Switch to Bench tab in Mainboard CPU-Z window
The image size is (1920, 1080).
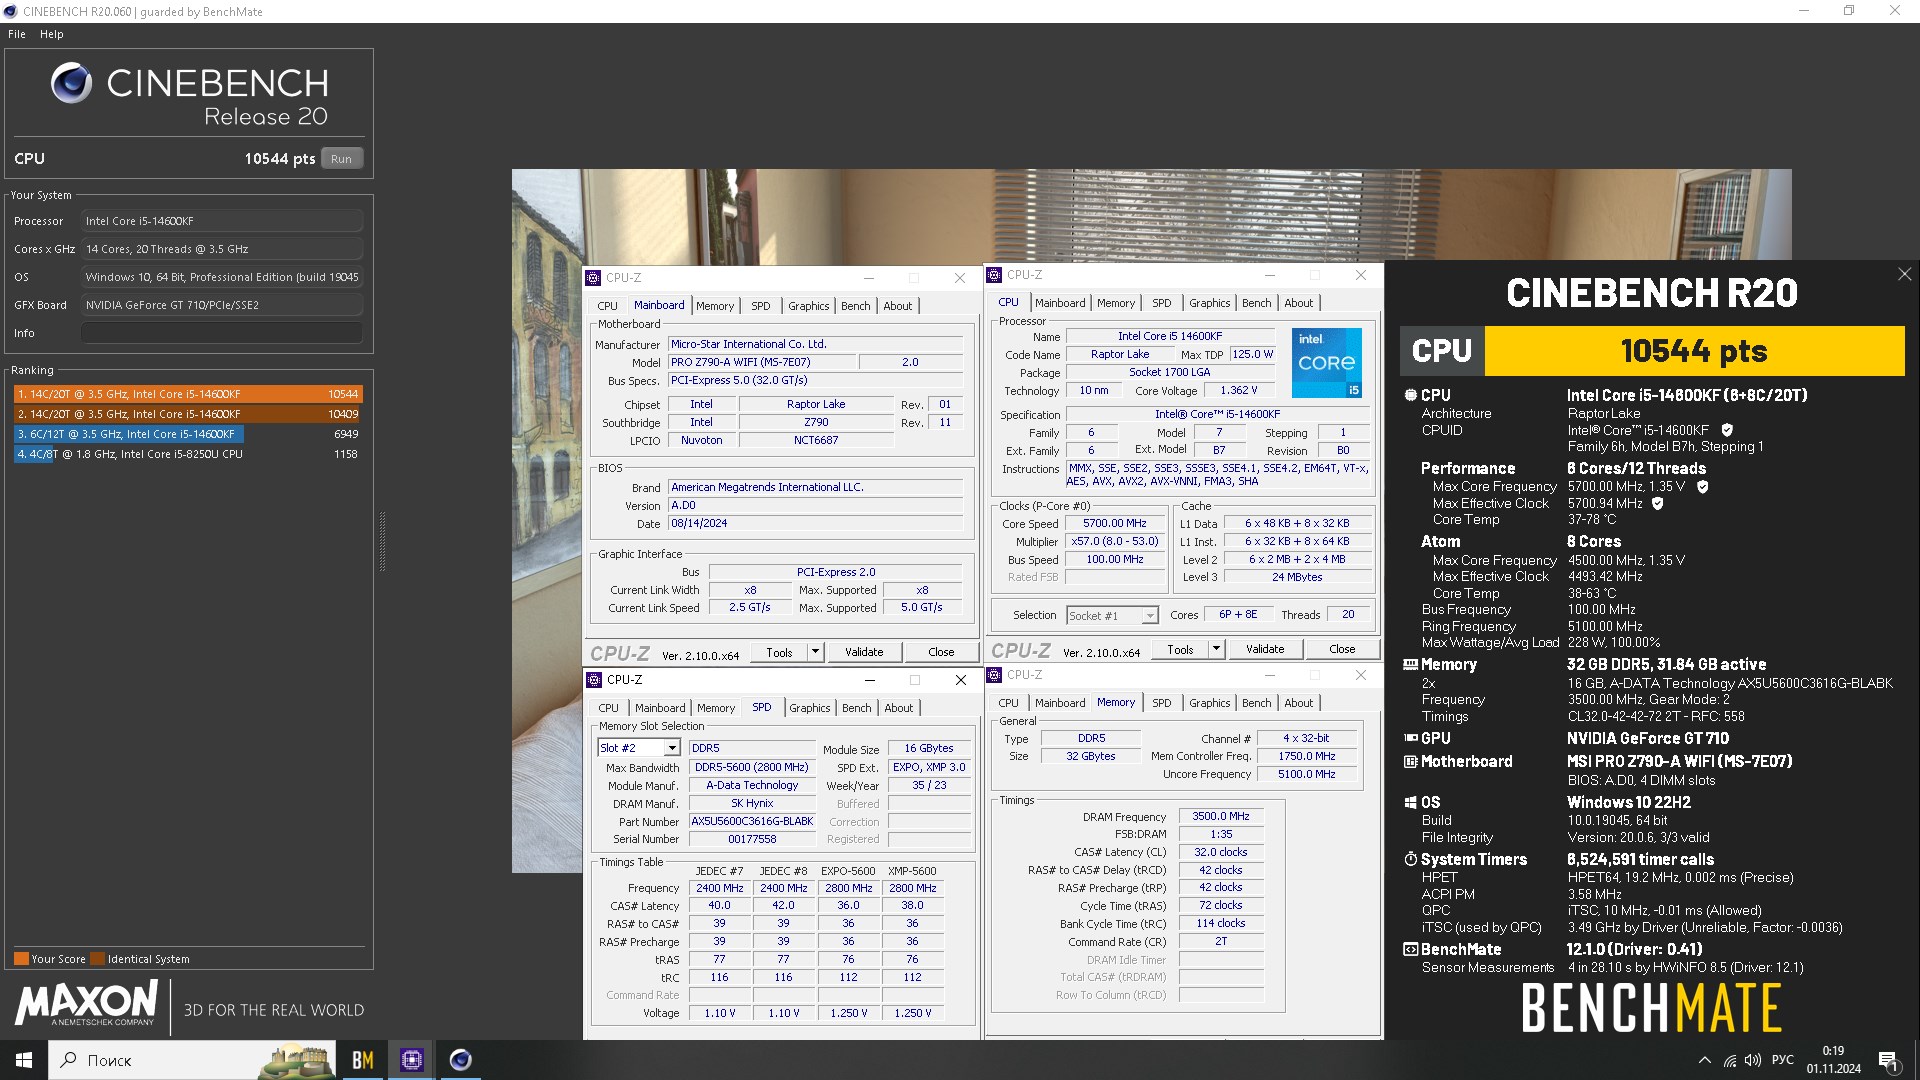click(x=855, y=306)
